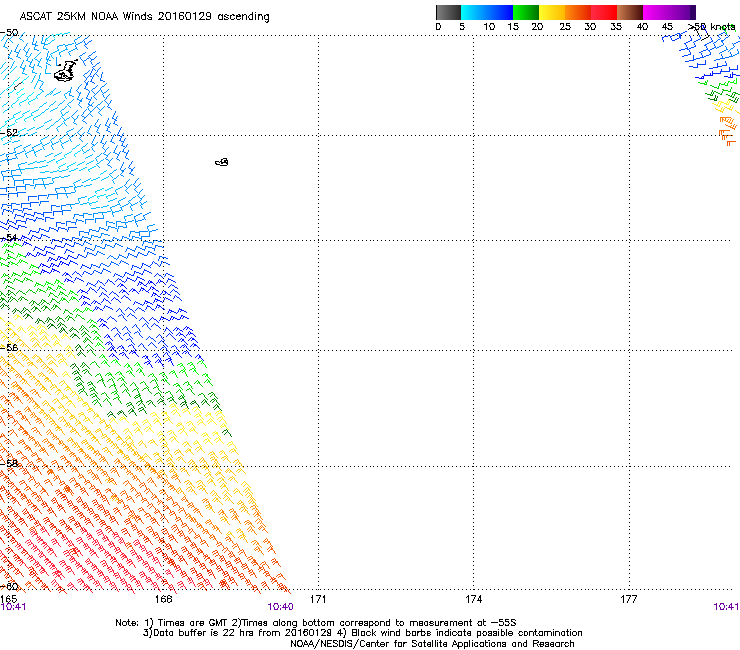This screenshot has width=740, height=650.
Task: Click the larger island outline near -51 latitude
Action: point(65,71)
